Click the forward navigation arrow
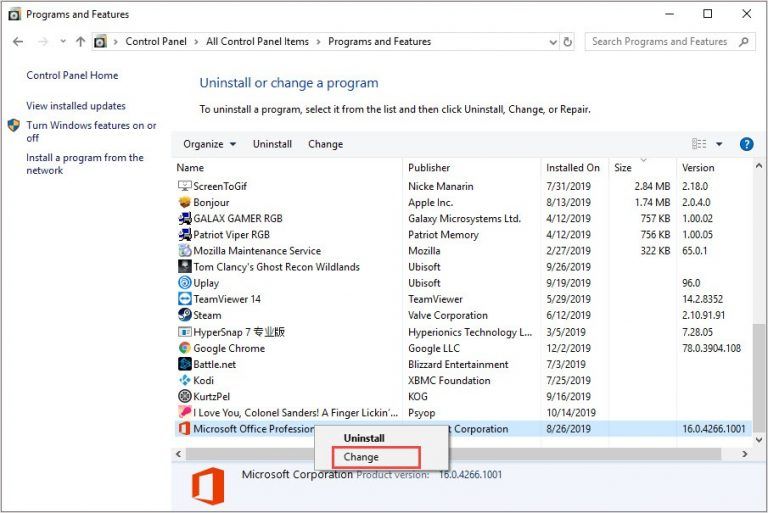768x513 pixels. tap(43, 42)
